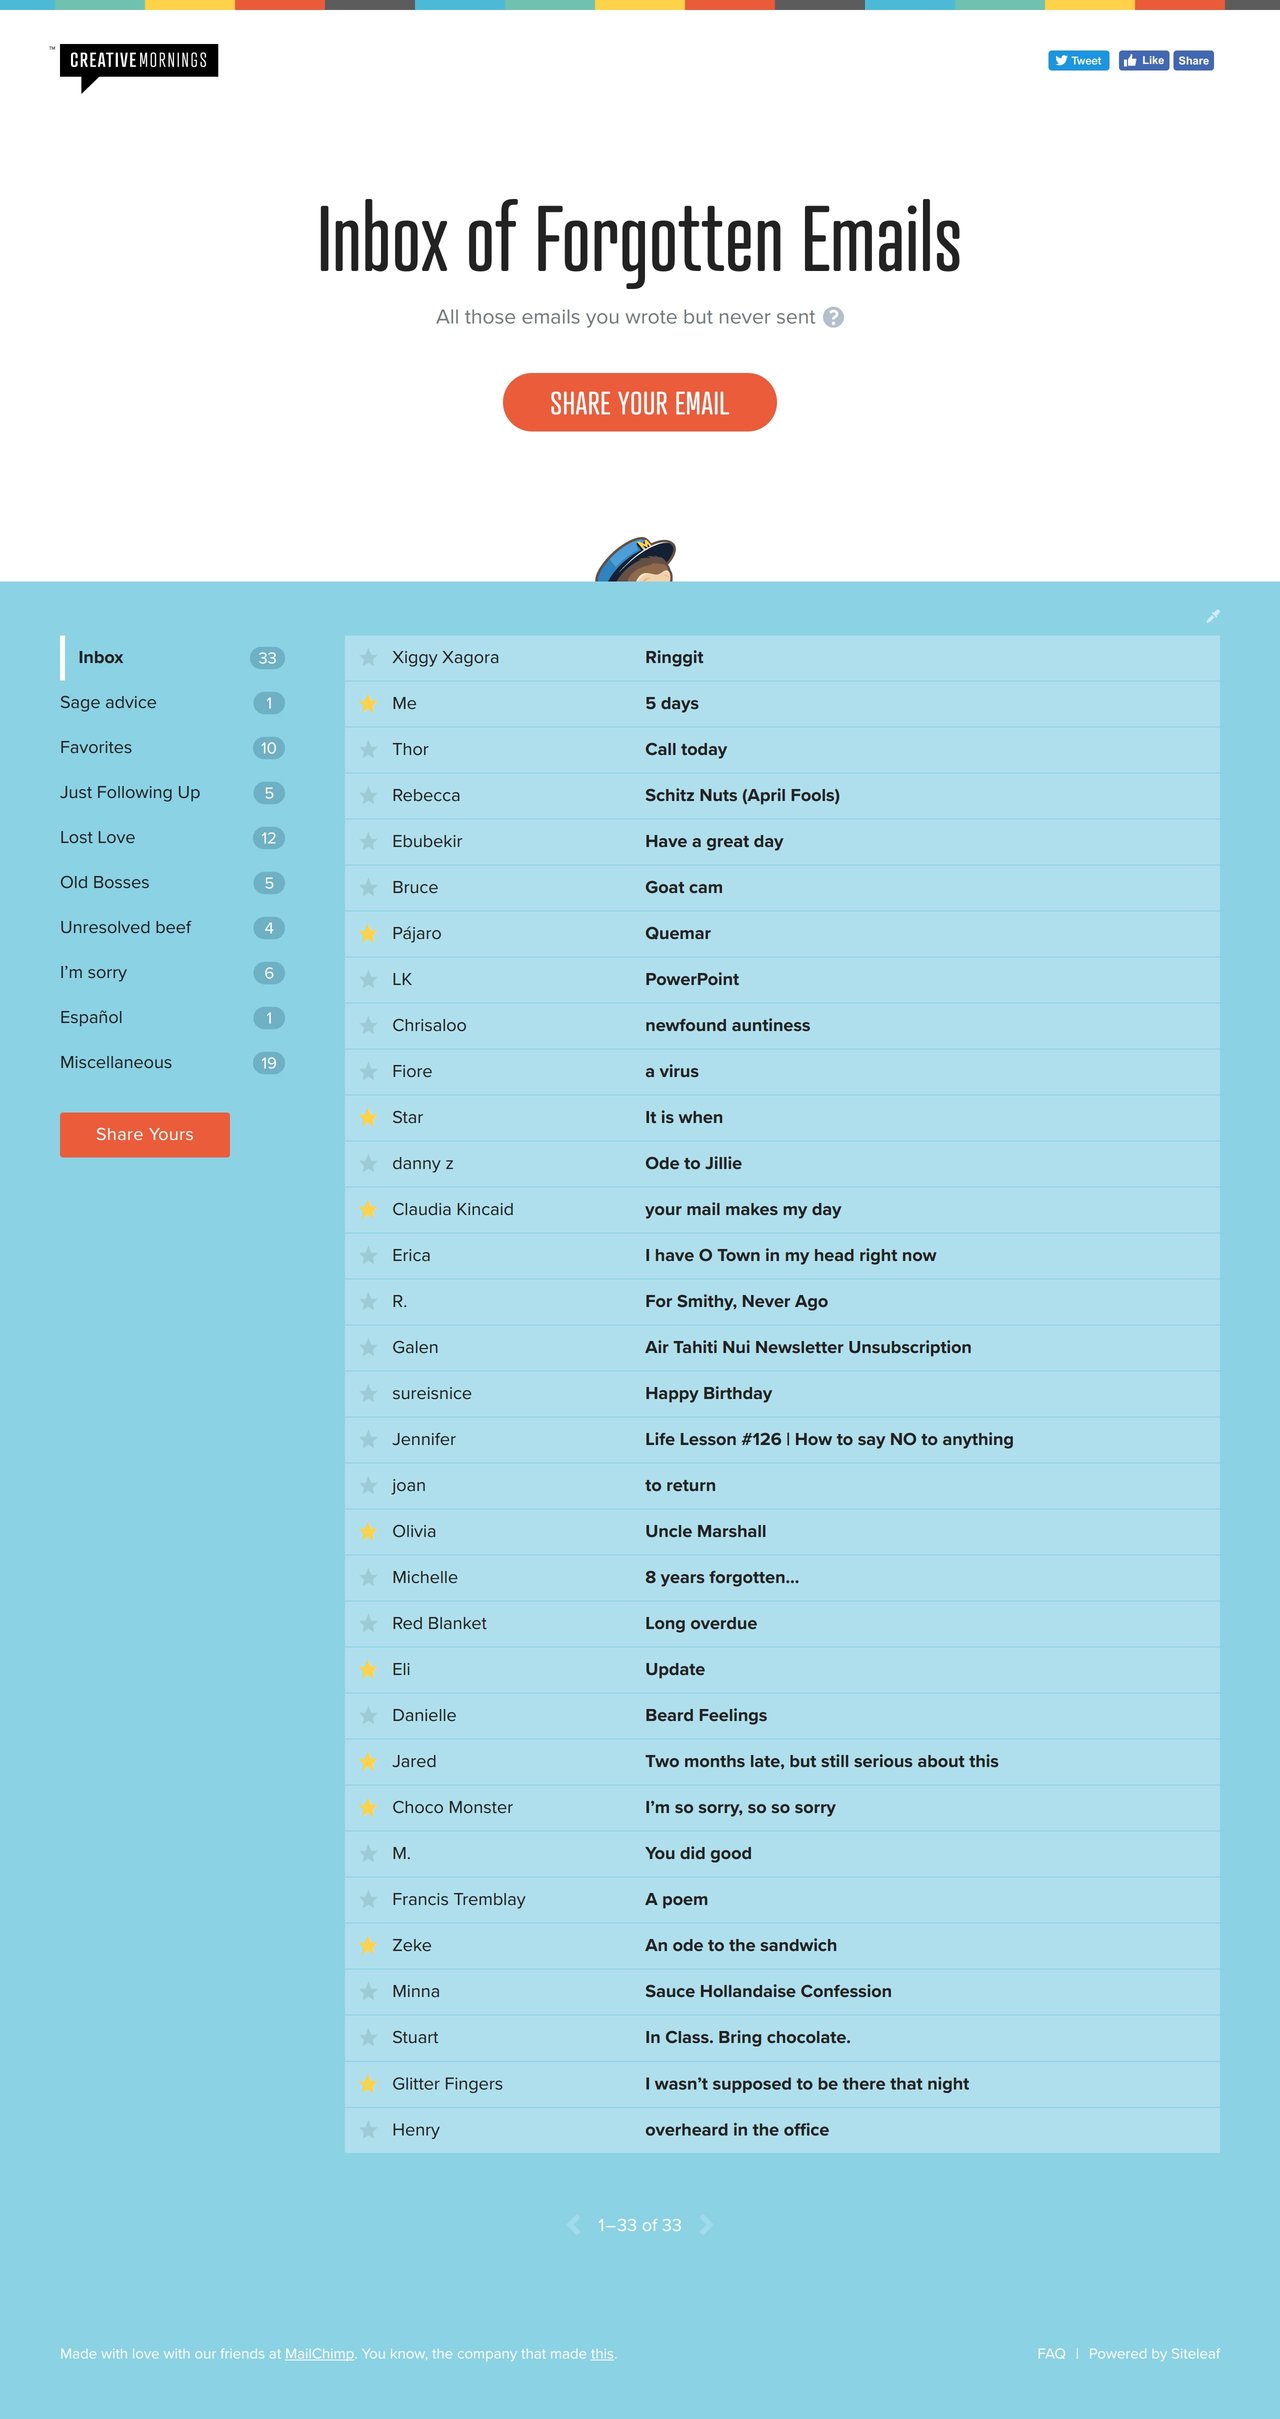Open Powered by Siteleaf link
The image size is (1280, 2419).
coord(1154,2354)
